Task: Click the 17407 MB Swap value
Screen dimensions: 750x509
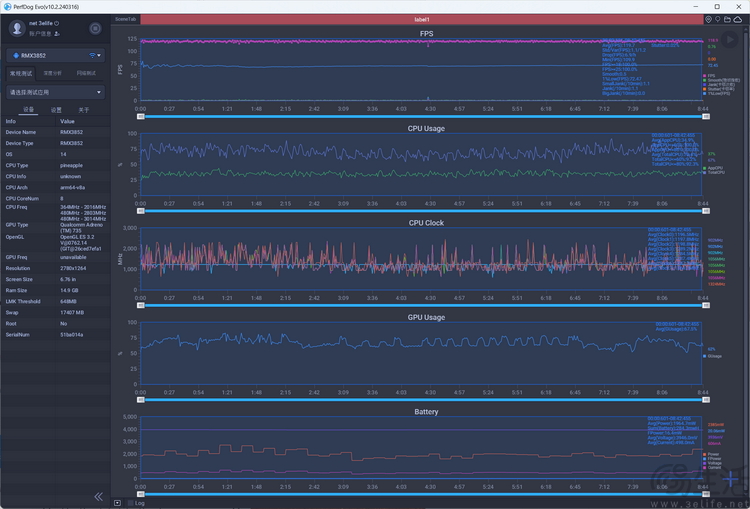Action: [72, 312]
